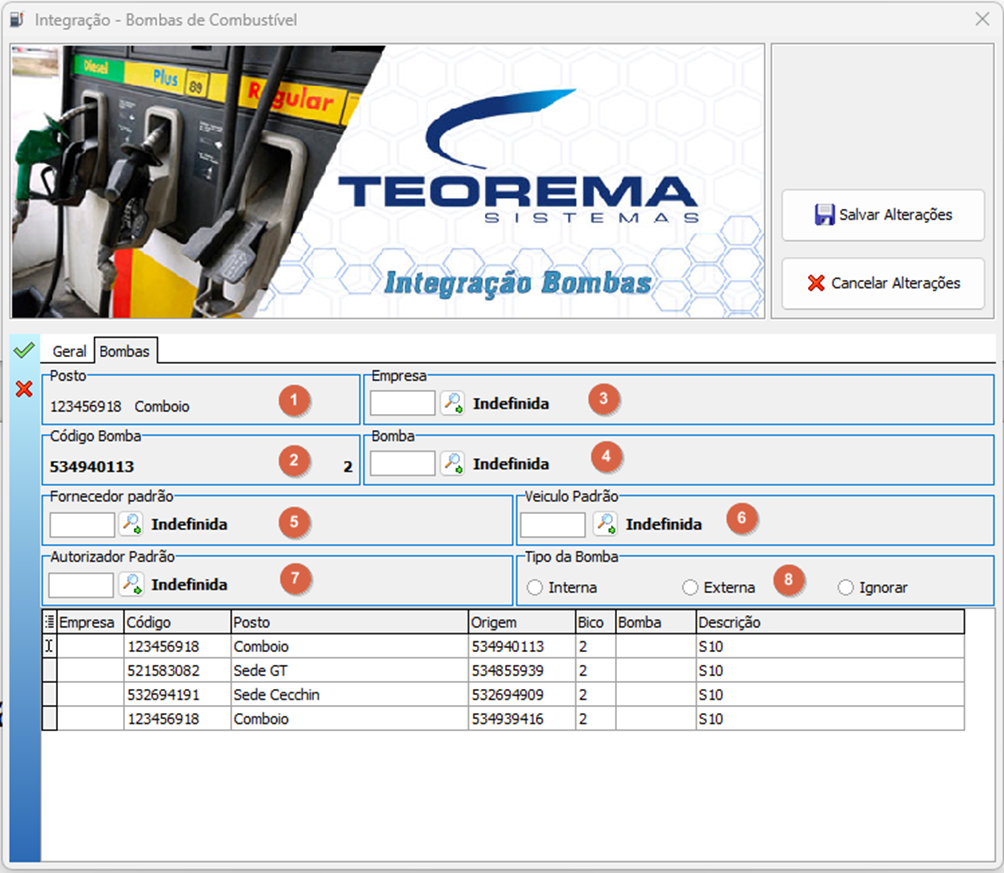The width and height of the screenshot is (1004, 873).
Task: Focus the Fornecedor padrão code field
Action: pyautogui.click(x=82, y=524)
